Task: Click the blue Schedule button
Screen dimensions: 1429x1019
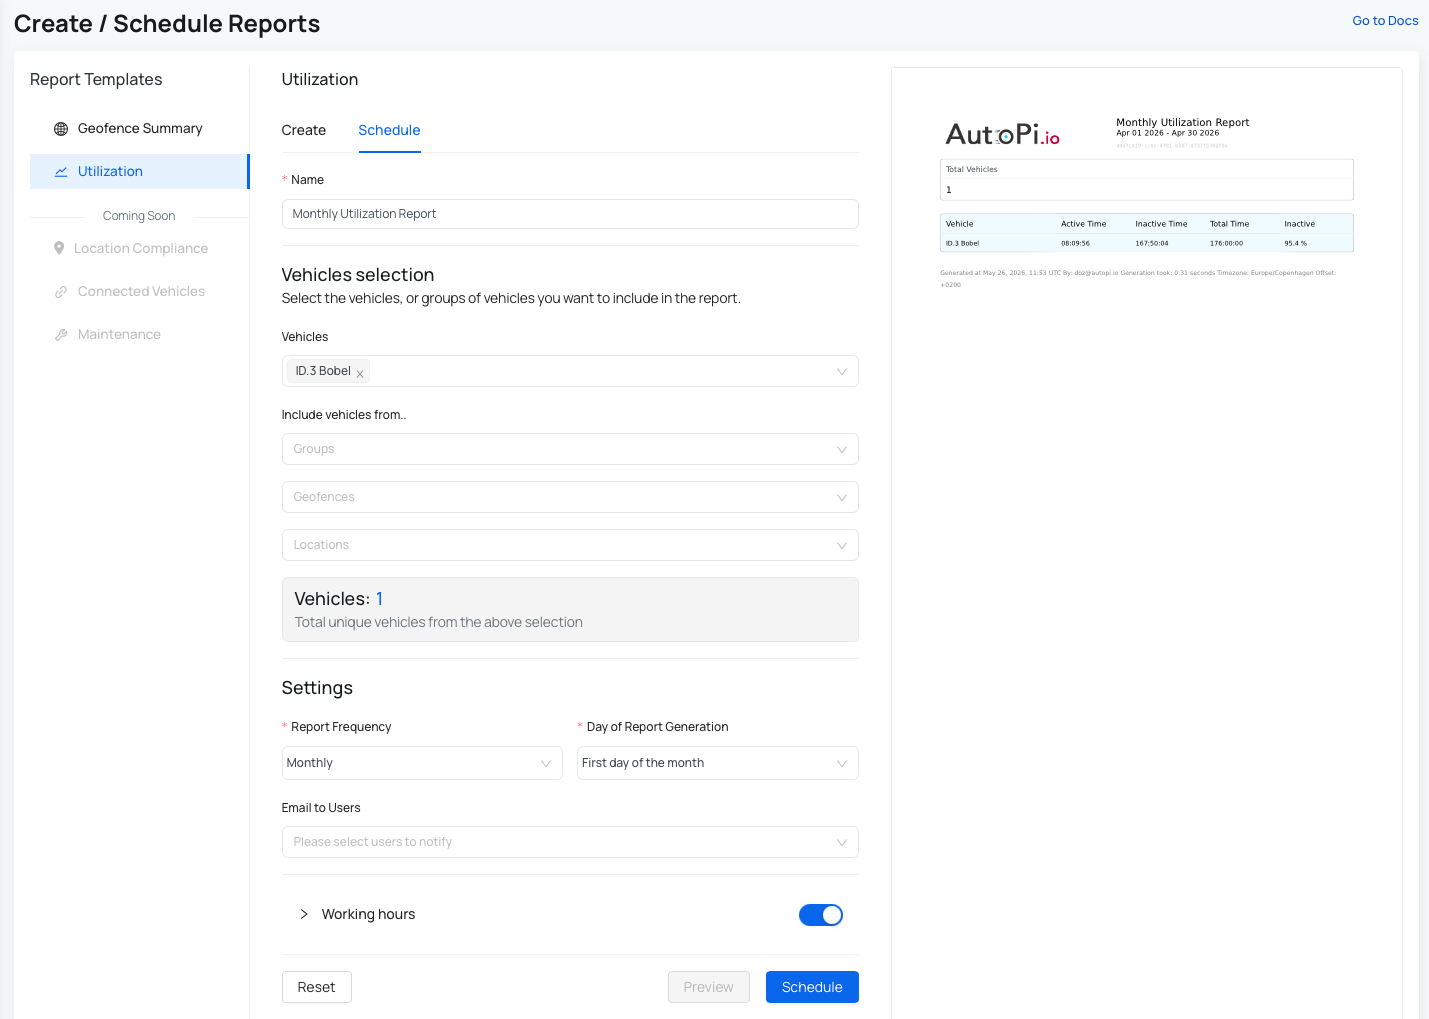Action: tap(812, 987)
